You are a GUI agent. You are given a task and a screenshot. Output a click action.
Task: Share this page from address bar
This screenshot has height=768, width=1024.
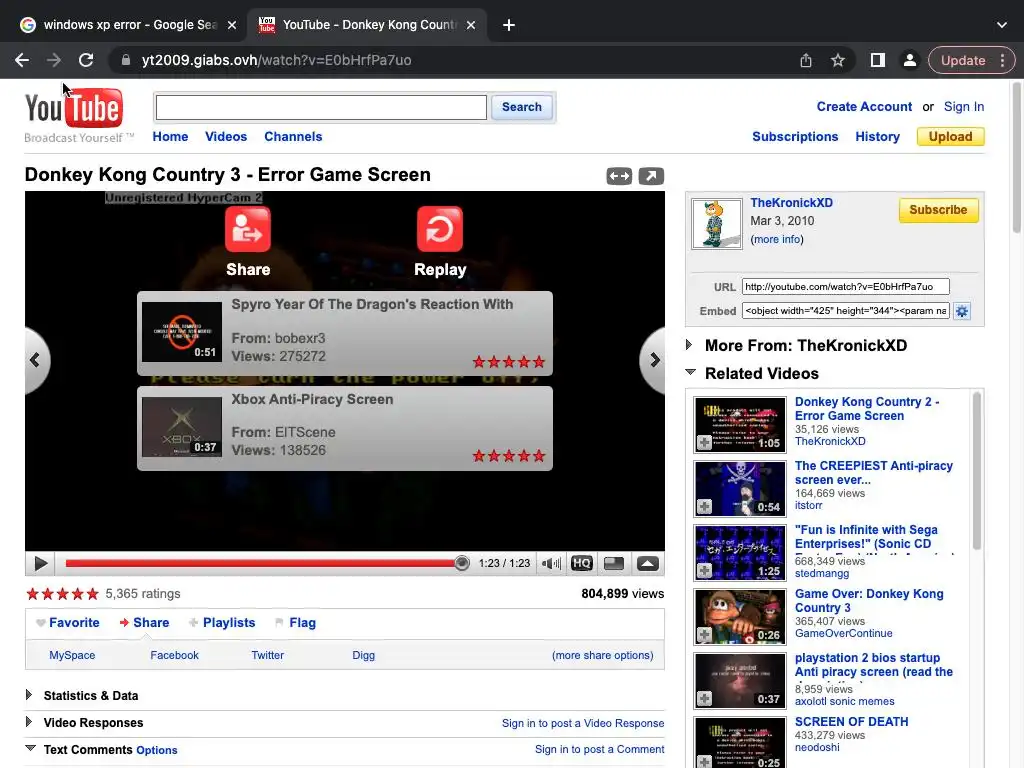click(806, 60)
